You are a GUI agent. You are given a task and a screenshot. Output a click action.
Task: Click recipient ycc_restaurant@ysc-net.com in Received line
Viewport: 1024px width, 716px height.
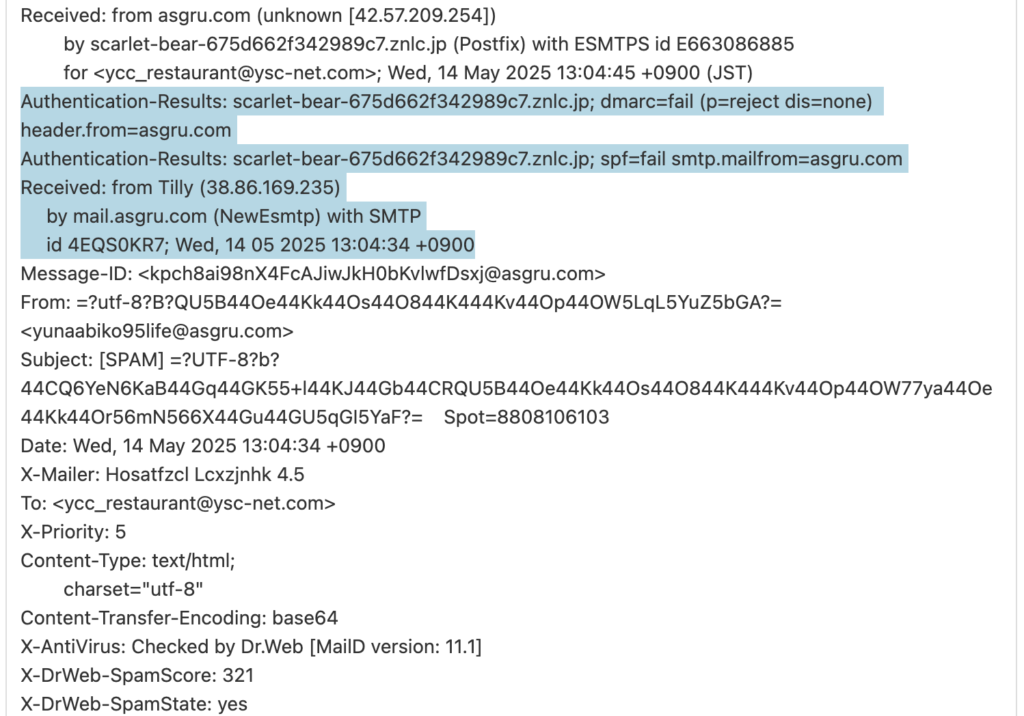[x=236, y=73]
